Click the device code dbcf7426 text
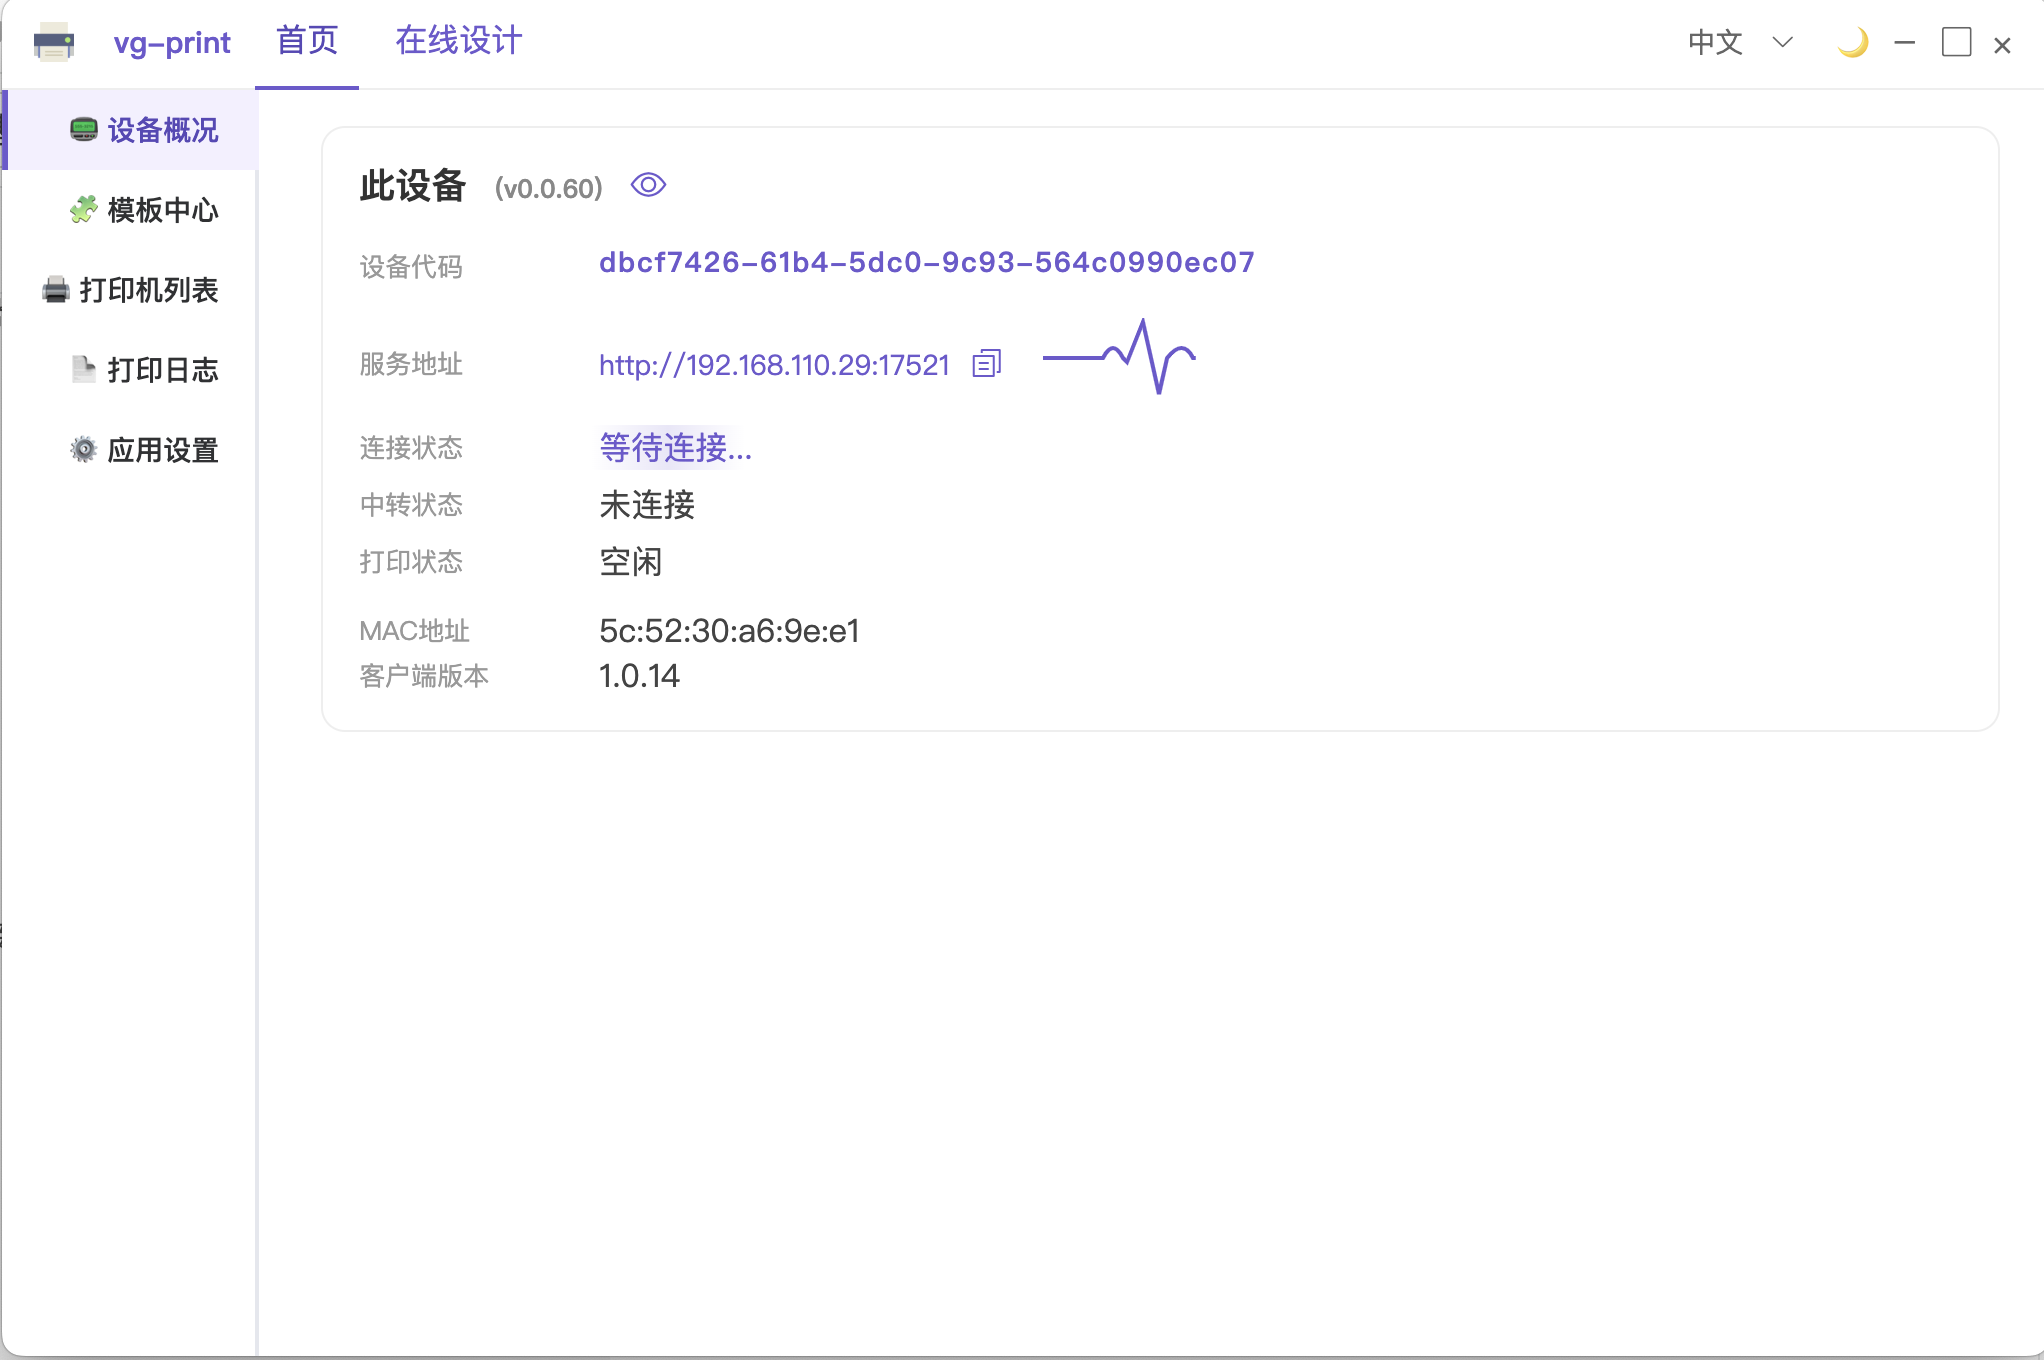Image resolution: width=2044 pixels, height=1360 pixels. click(925, 262)
